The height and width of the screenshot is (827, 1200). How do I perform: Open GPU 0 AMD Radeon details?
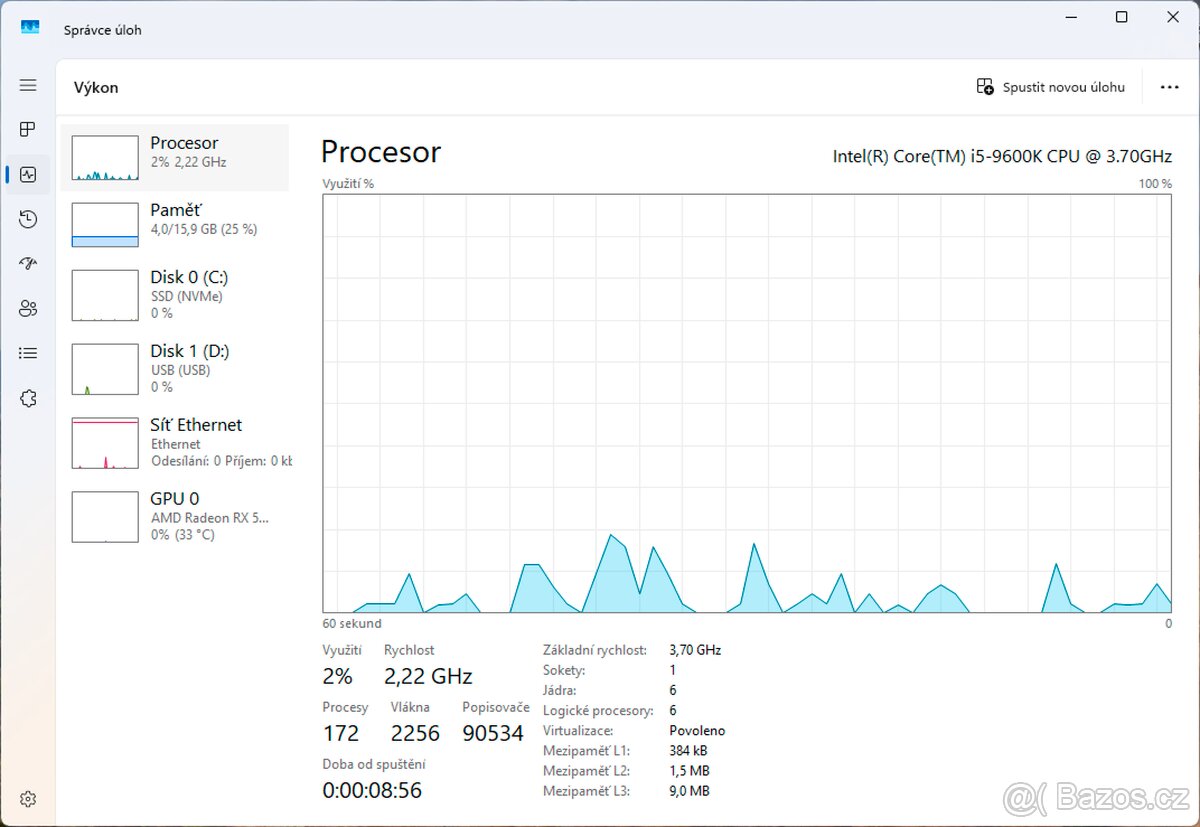175,516
